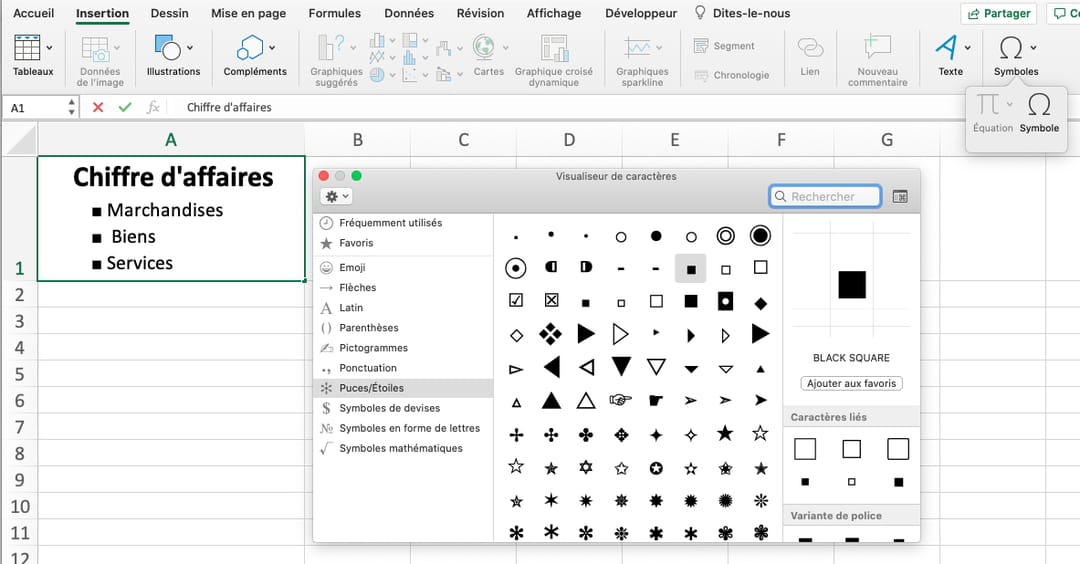Click the Partager share button
This screenshot has width=1080, height=564.
click(999, 14)
